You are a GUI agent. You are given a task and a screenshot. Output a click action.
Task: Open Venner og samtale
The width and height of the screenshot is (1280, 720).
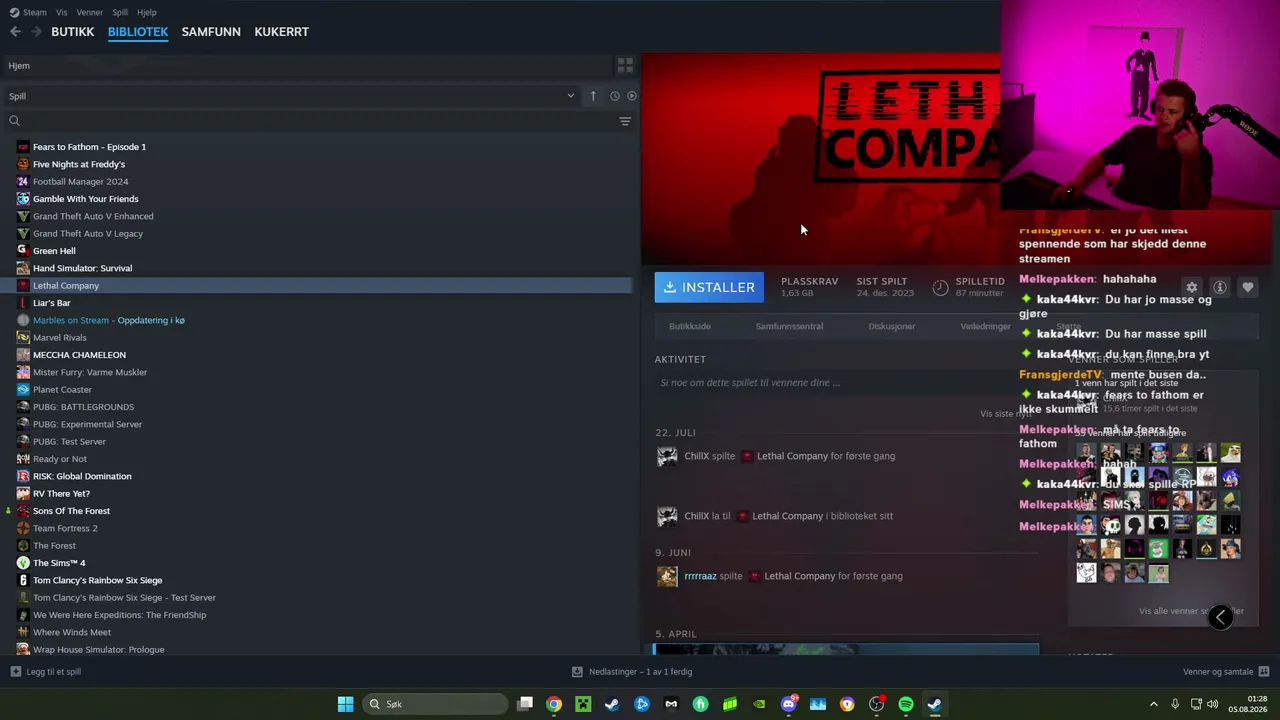[1218, 672]
